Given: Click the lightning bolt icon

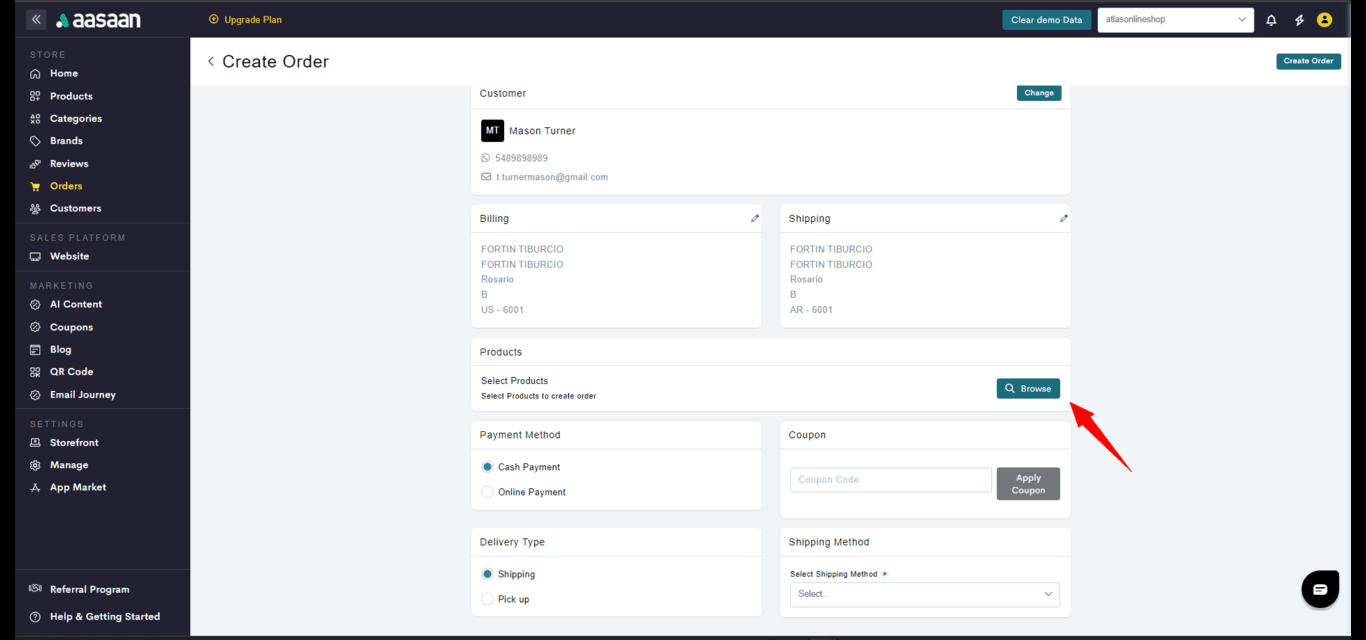Looking at the screenshot, I should click(1299, 20).
